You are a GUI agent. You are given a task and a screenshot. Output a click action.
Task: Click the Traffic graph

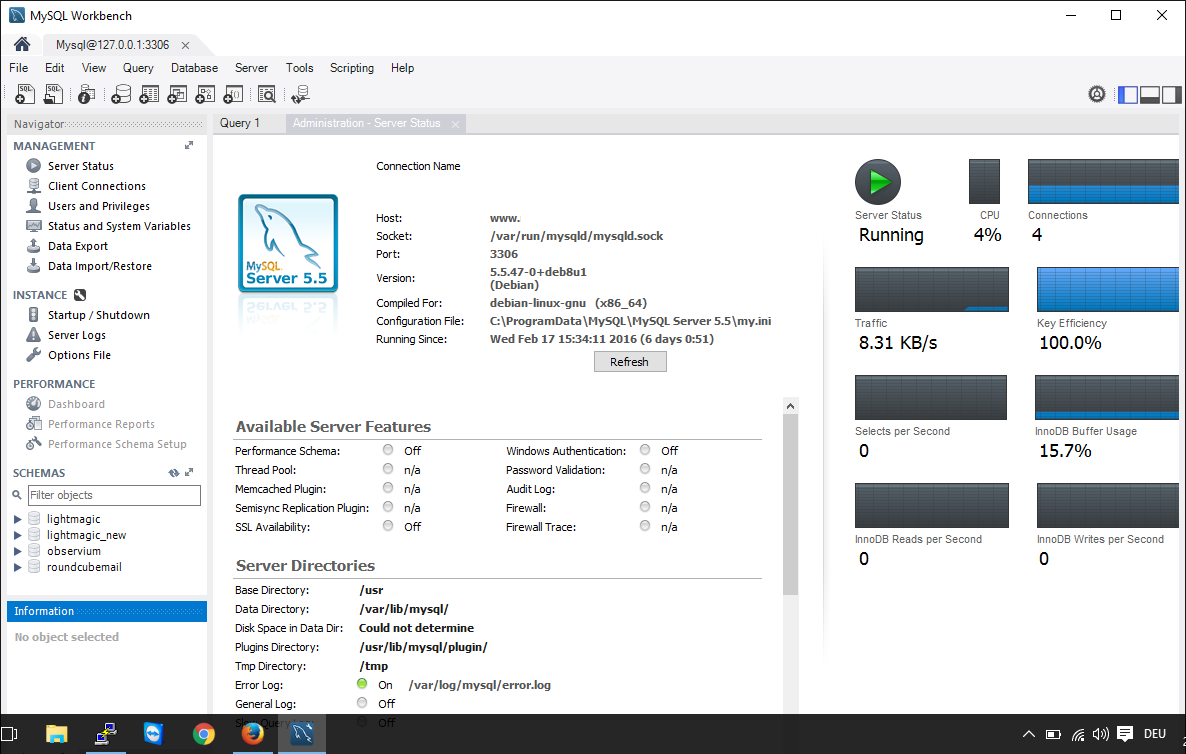(x=932, y=289)
